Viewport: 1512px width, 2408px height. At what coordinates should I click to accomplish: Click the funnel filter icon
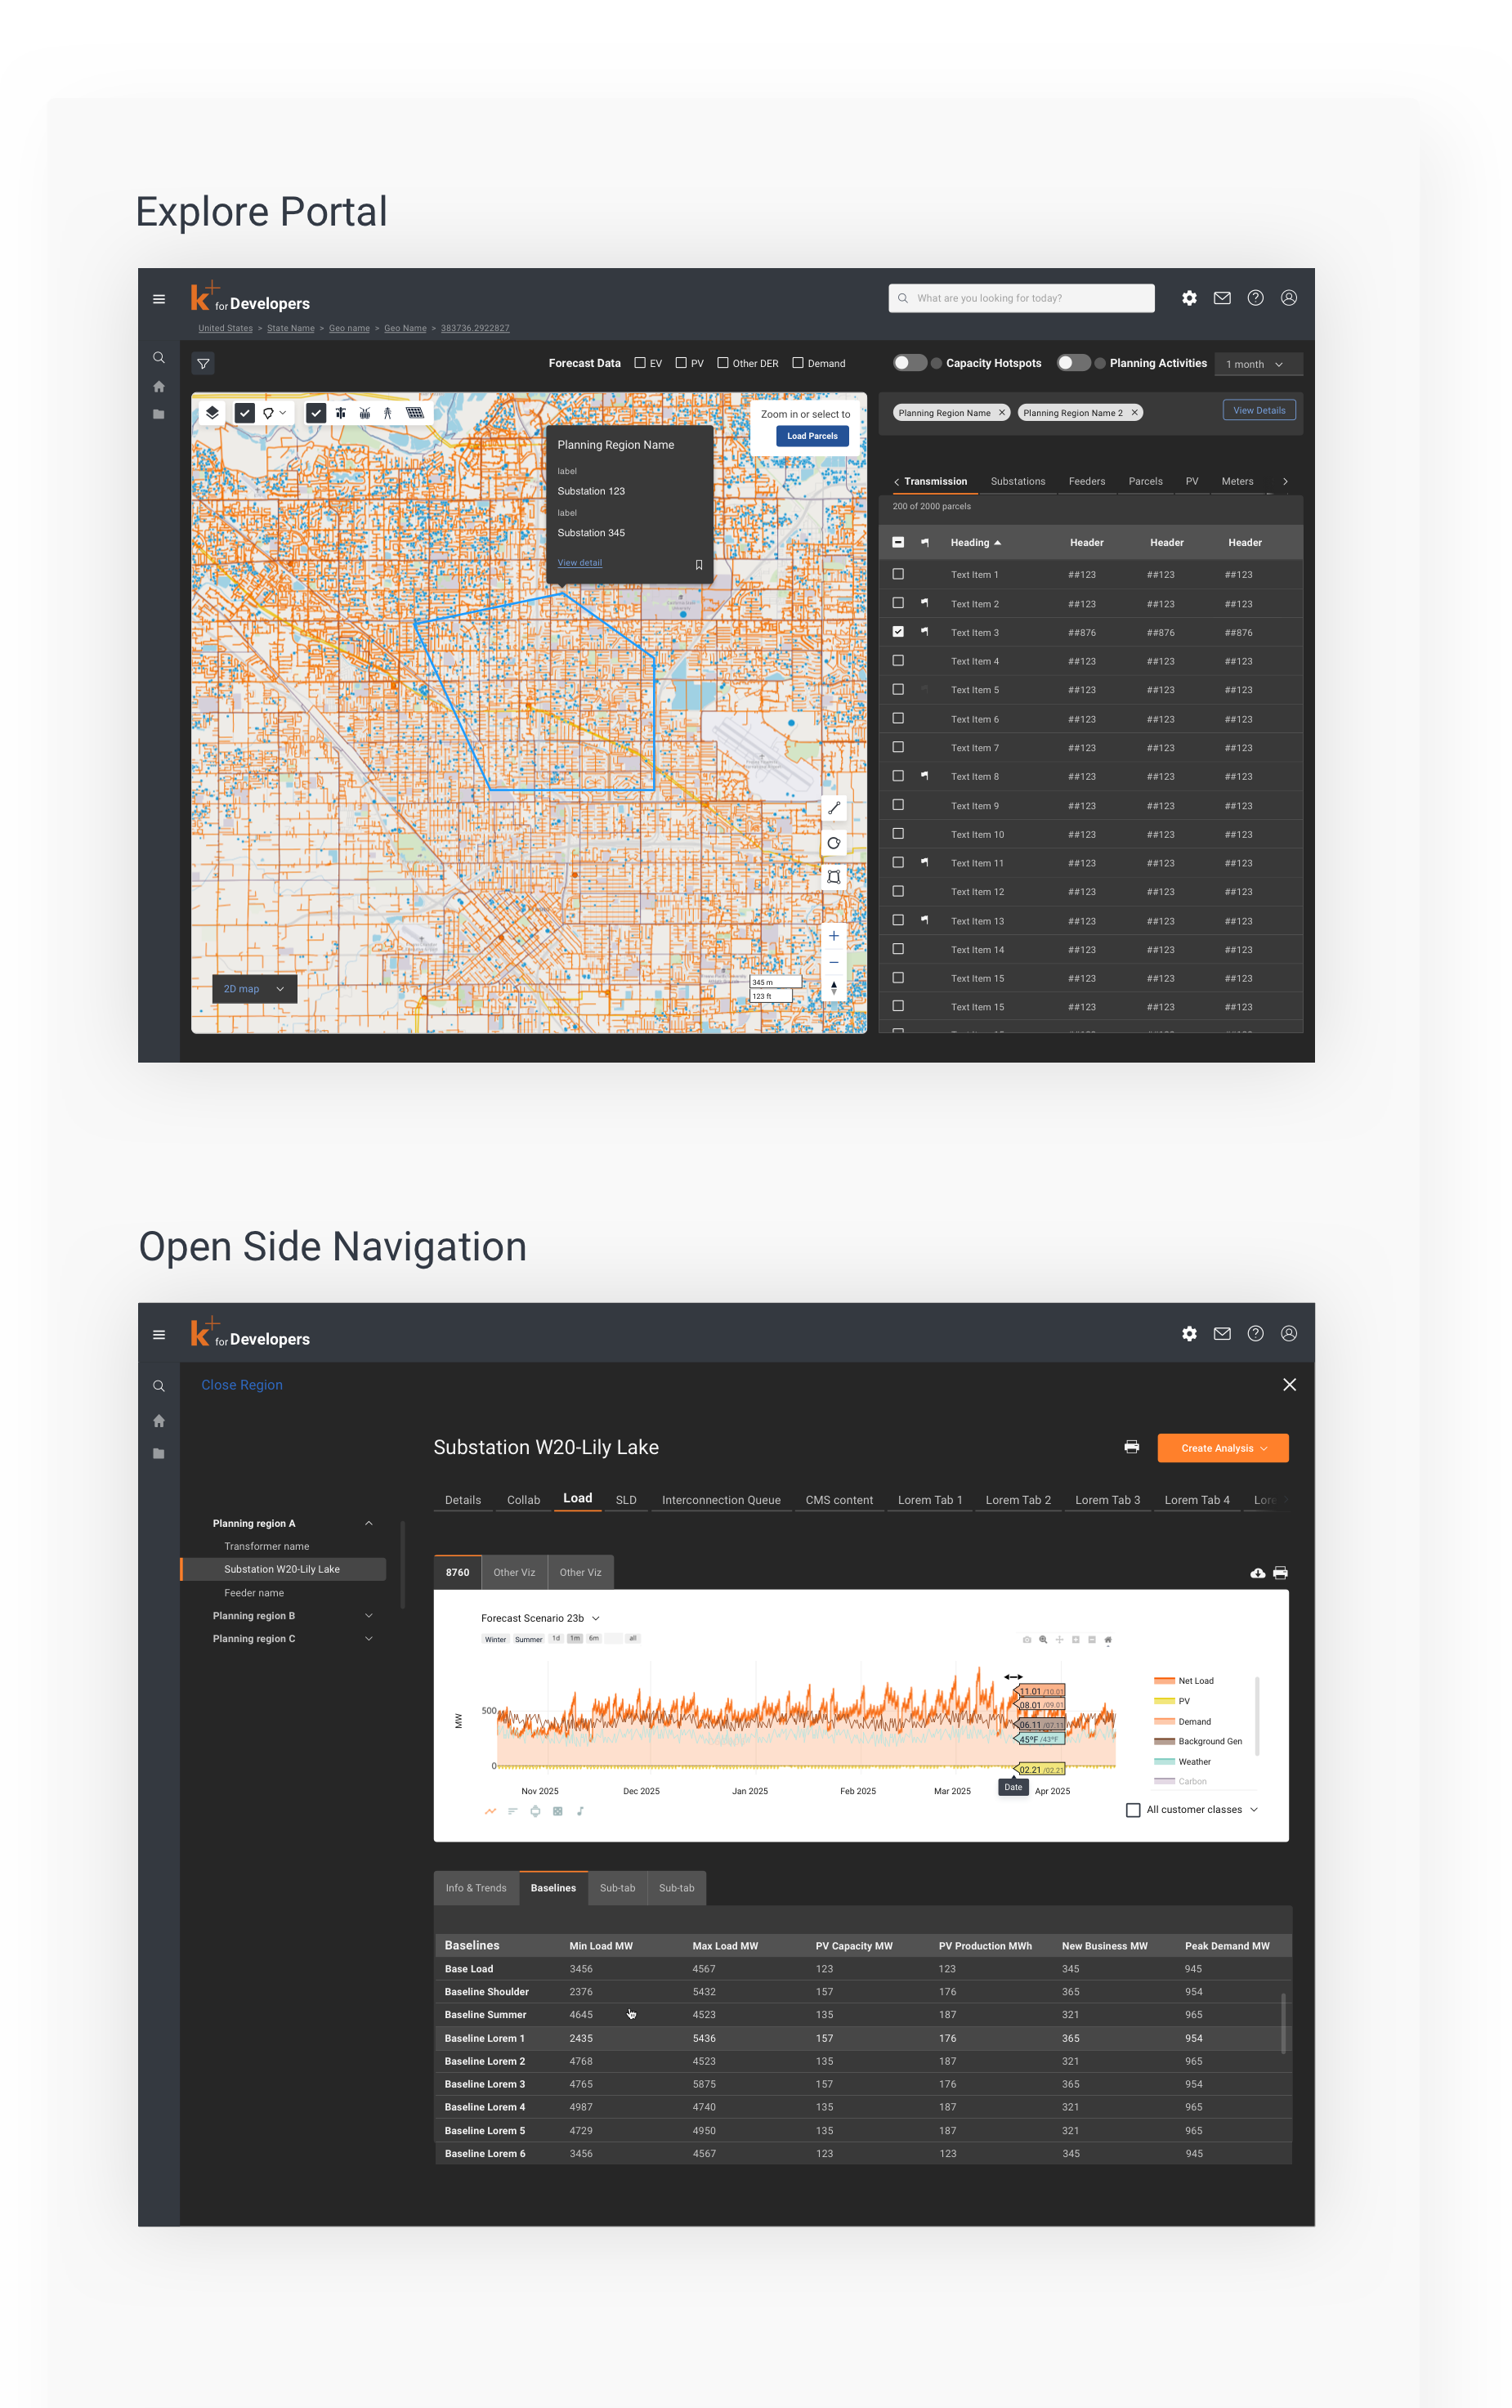(203, 364)
